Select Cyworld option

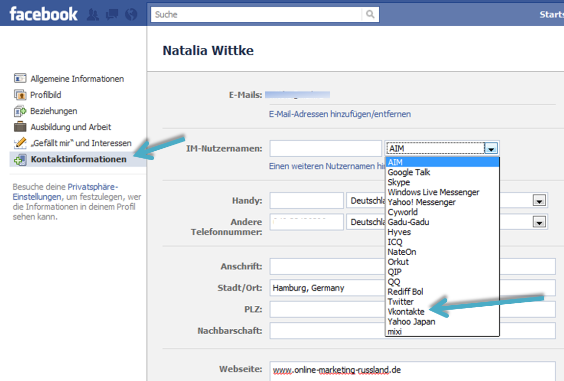pos(442,212)
